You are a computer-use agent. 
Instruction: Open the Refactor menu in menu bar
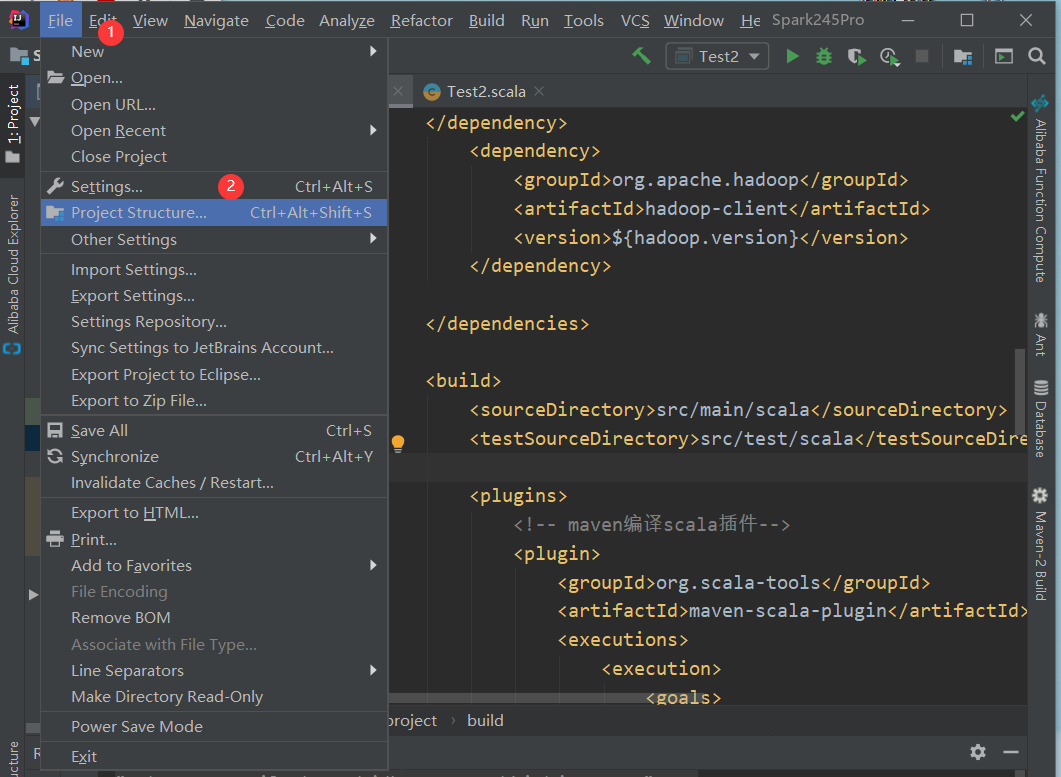pos(421,20)
